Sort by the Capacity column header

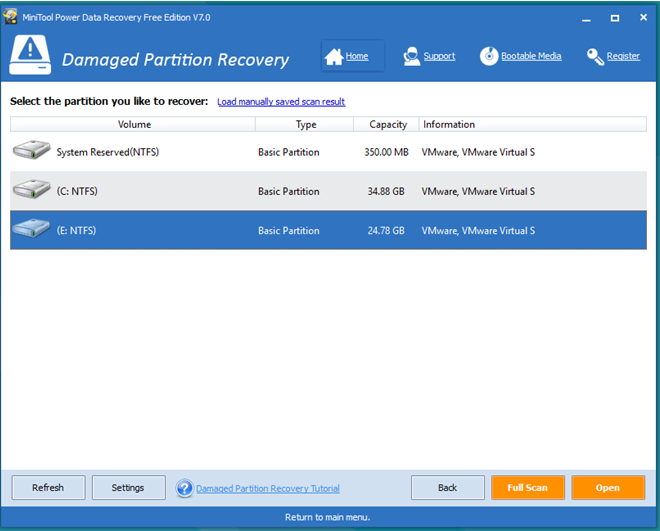(x=386, y=124)
